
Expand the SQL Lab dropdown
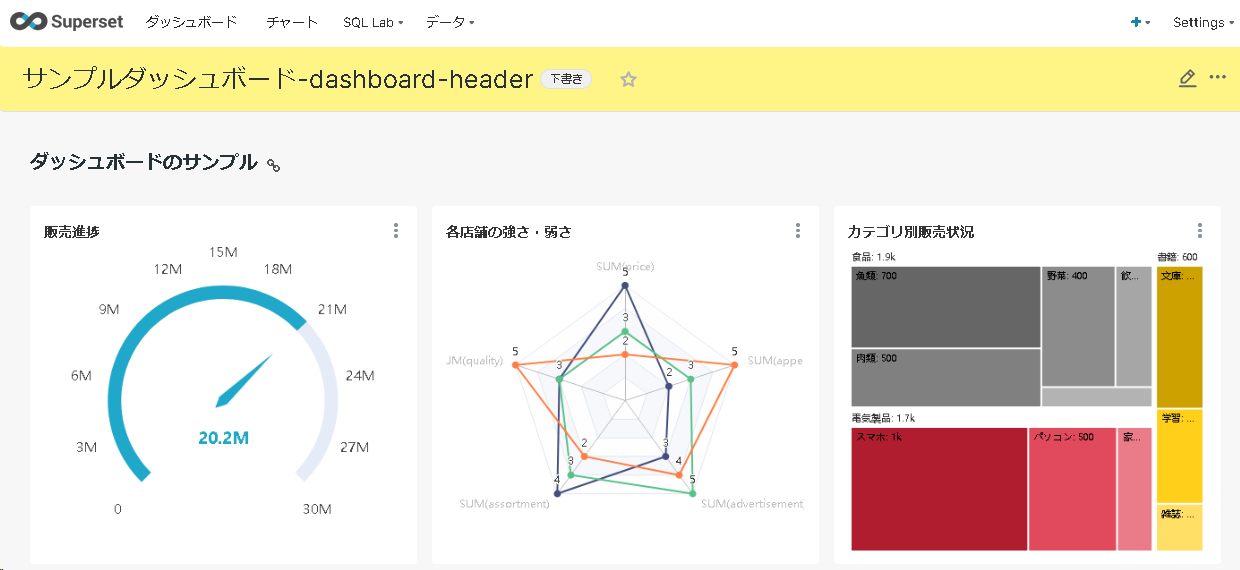pos(373,22)
